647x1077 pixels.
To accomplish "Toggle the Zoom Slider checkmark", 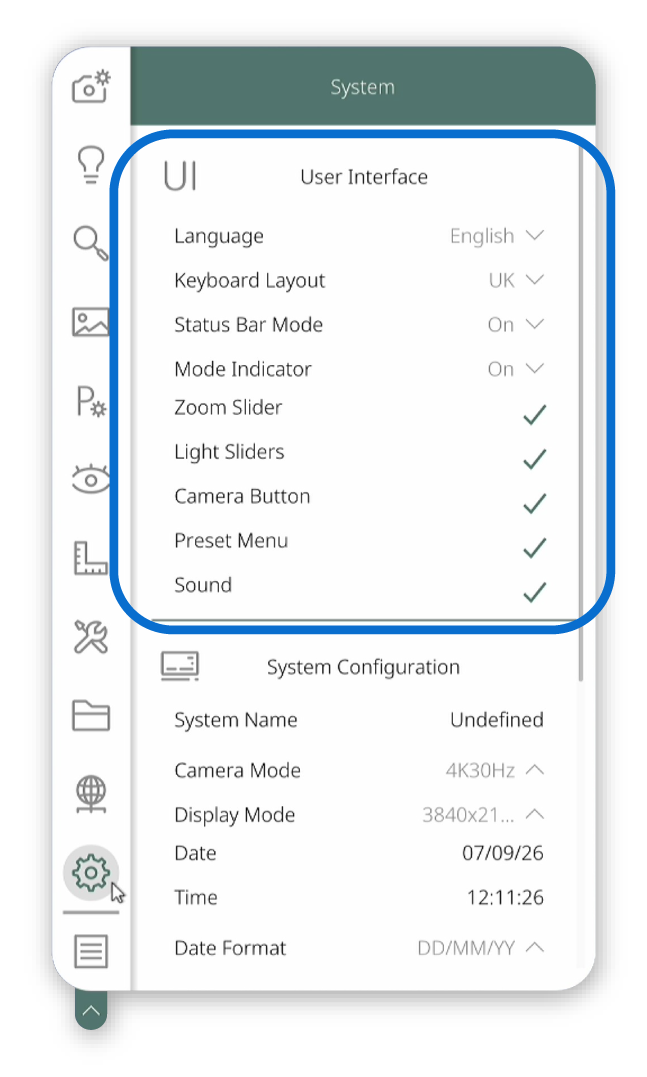I will [534, 414].
